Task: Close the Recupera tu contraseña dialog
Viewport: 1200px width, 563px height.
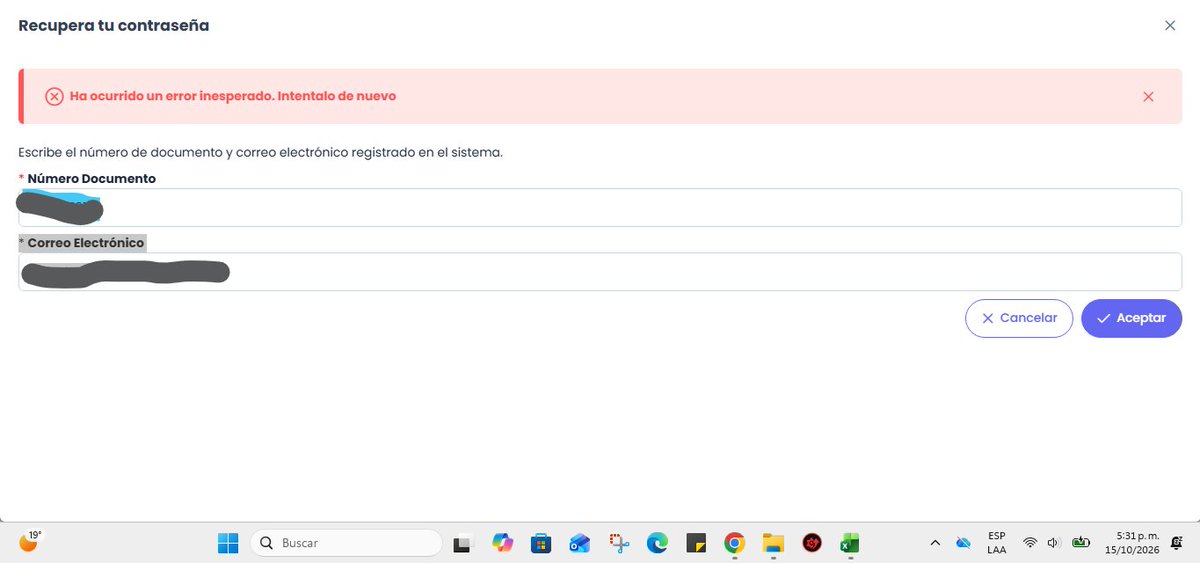Action: (x=1170, y=26)
